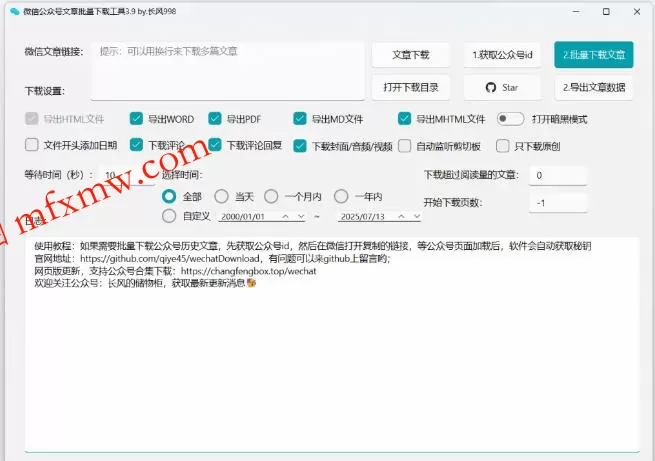This screenshot has height=461, width=655.
Task: Select the 全部 time radio button
Action: [169, 196]
